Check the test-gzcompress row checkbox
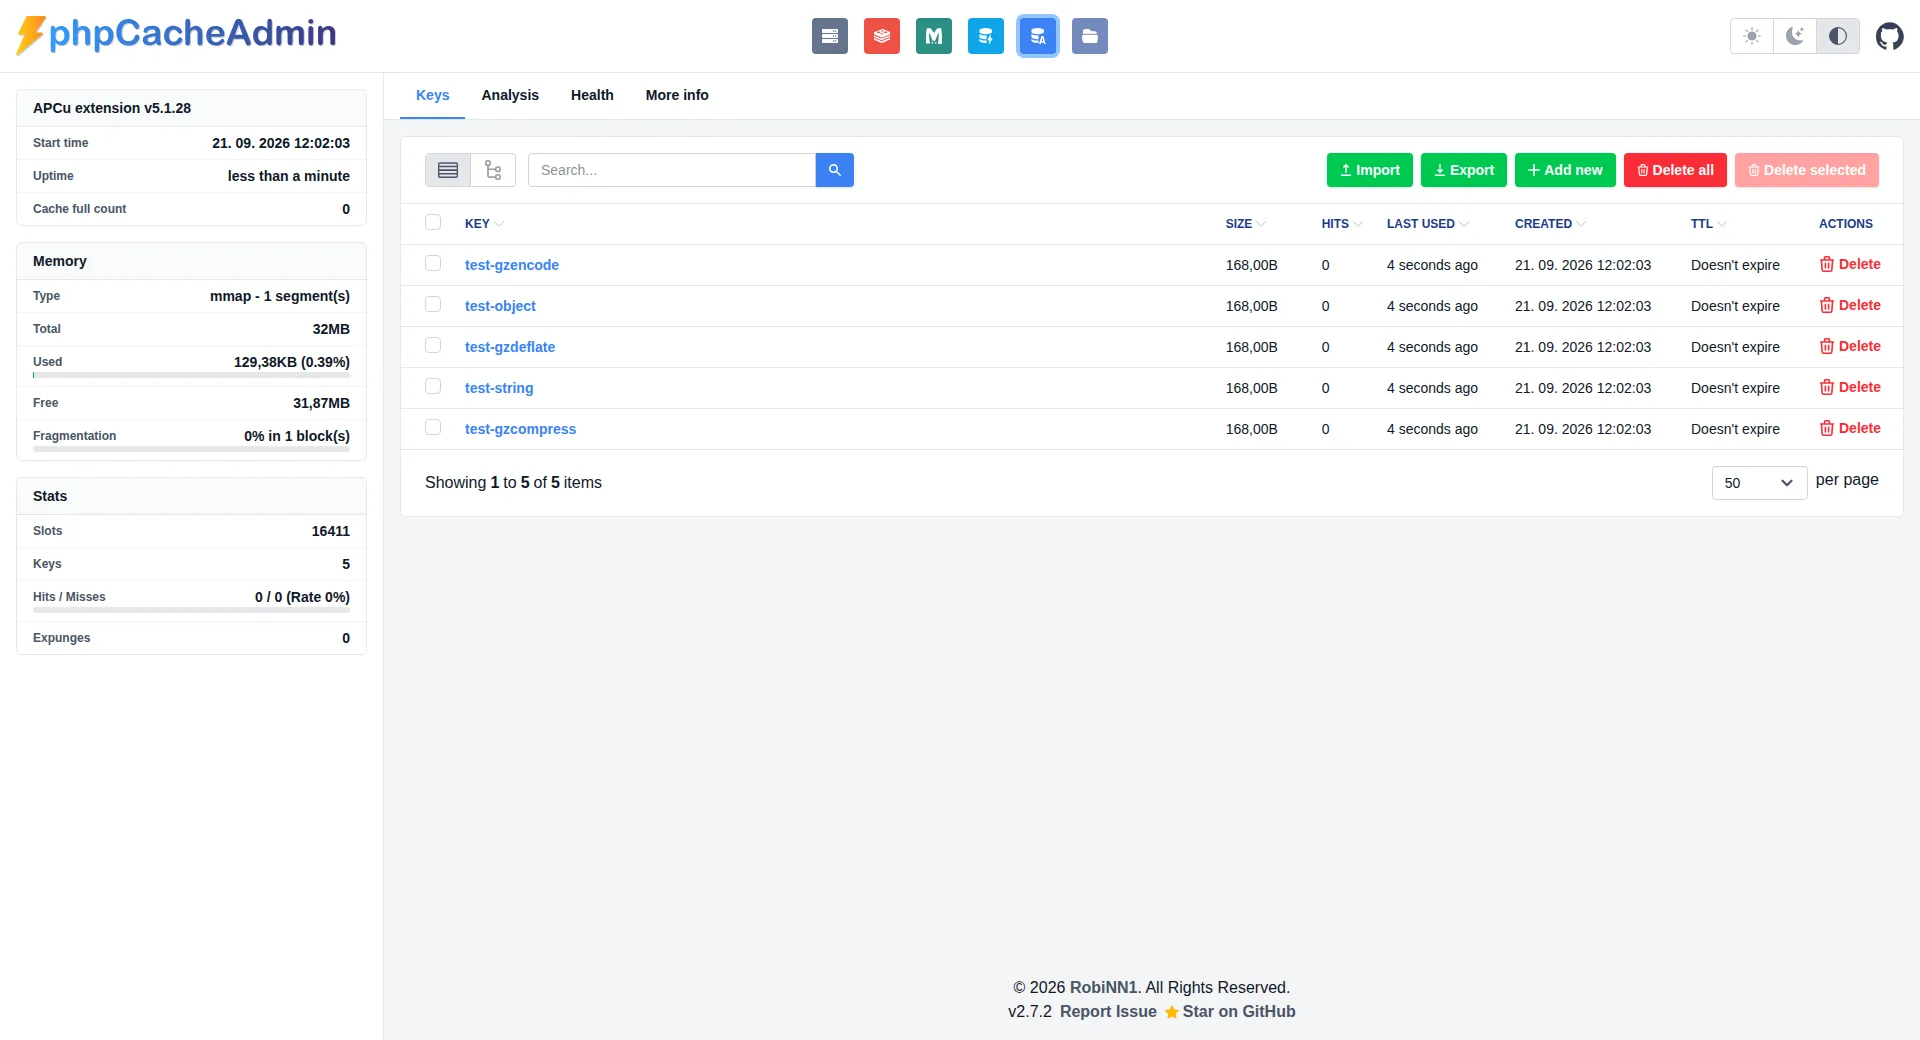The height and width of the screenshot is (1040, 1920). coord(433,427)
